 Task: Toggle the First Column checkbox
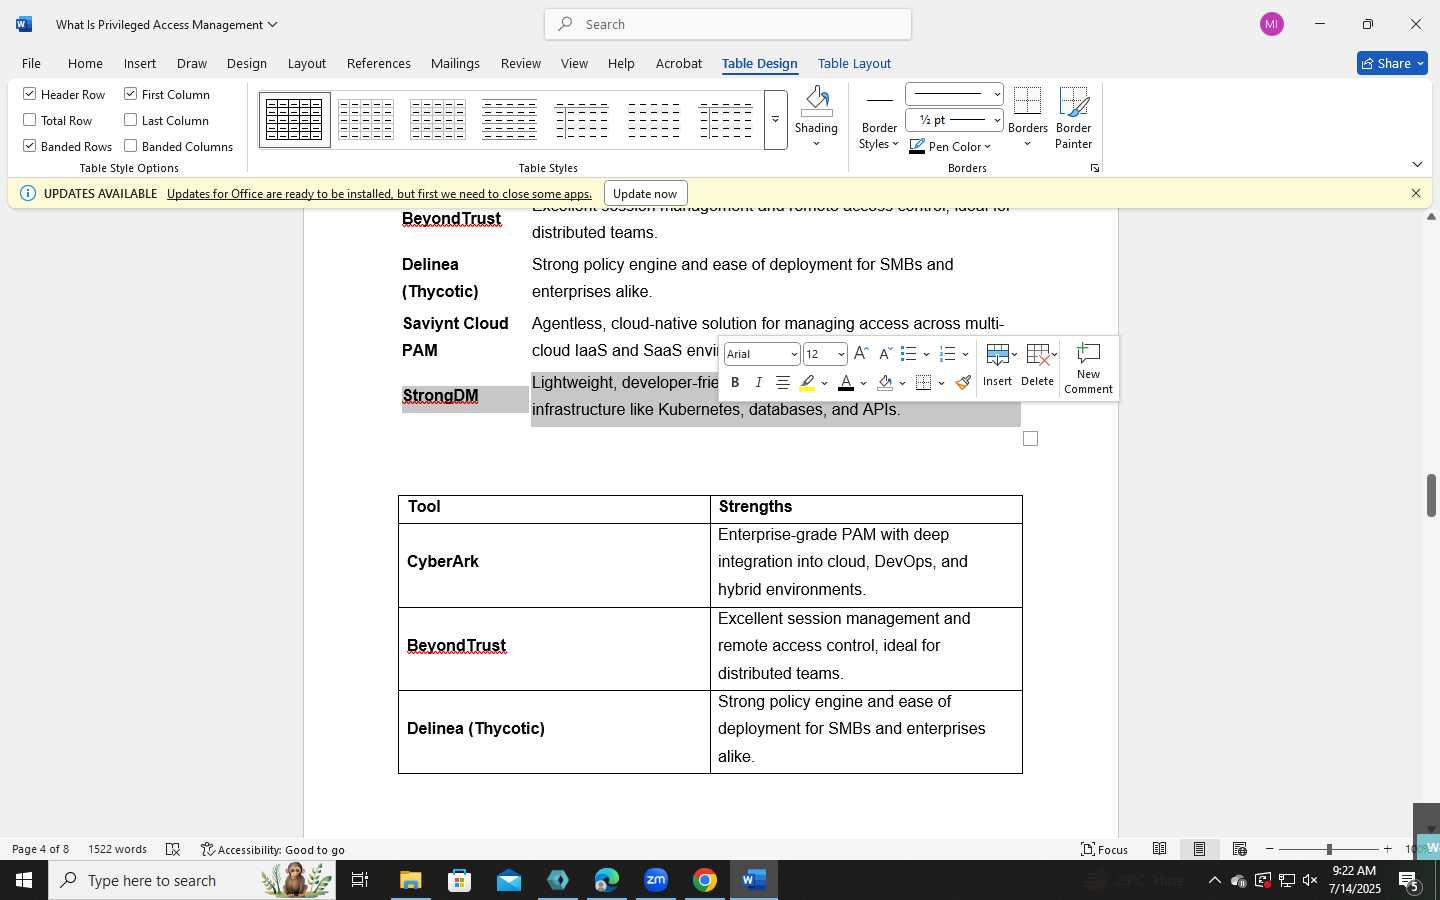[x=167, y=94]
